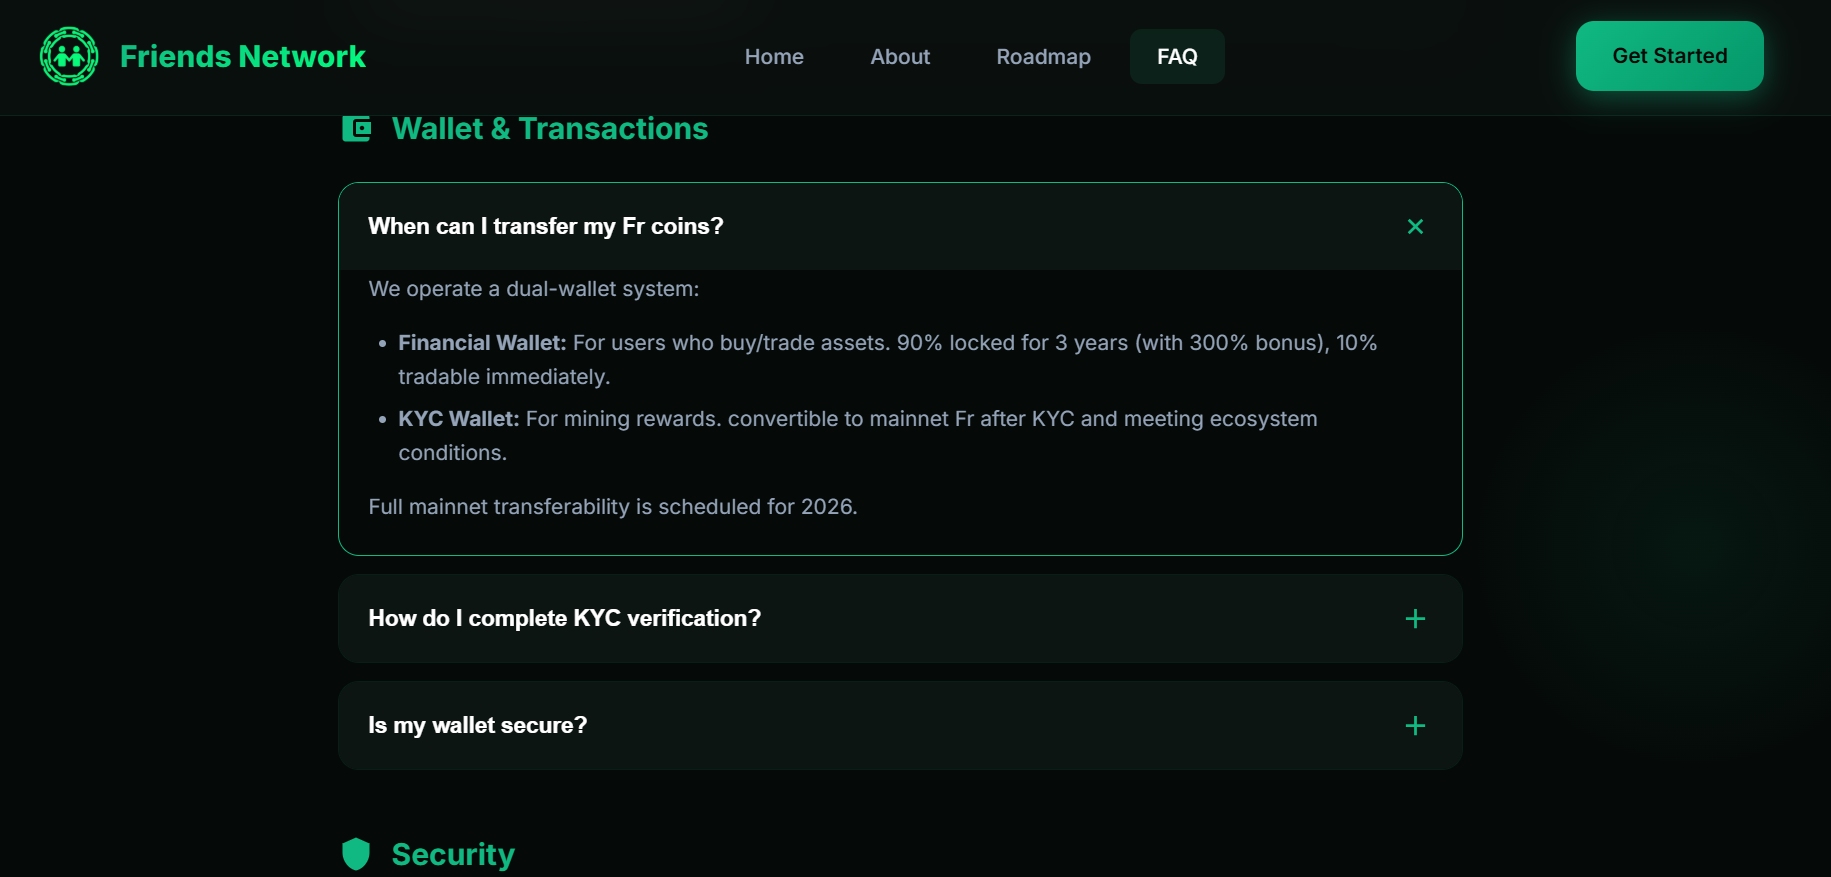The image size is (1831, 877).
Task: Select the FAQ navigation tab
Action: 1177,57
